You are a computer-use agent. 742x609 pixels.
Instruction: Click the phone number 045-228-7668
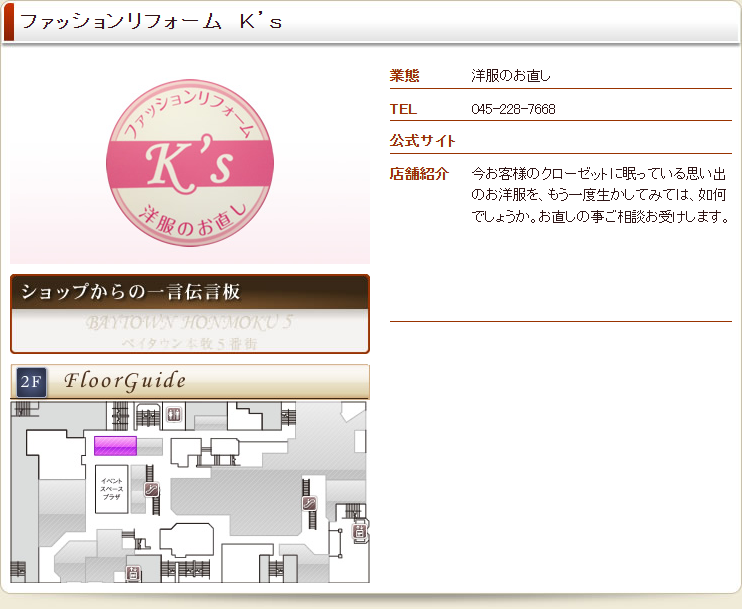pyautogui.click(x=513, y=109)
